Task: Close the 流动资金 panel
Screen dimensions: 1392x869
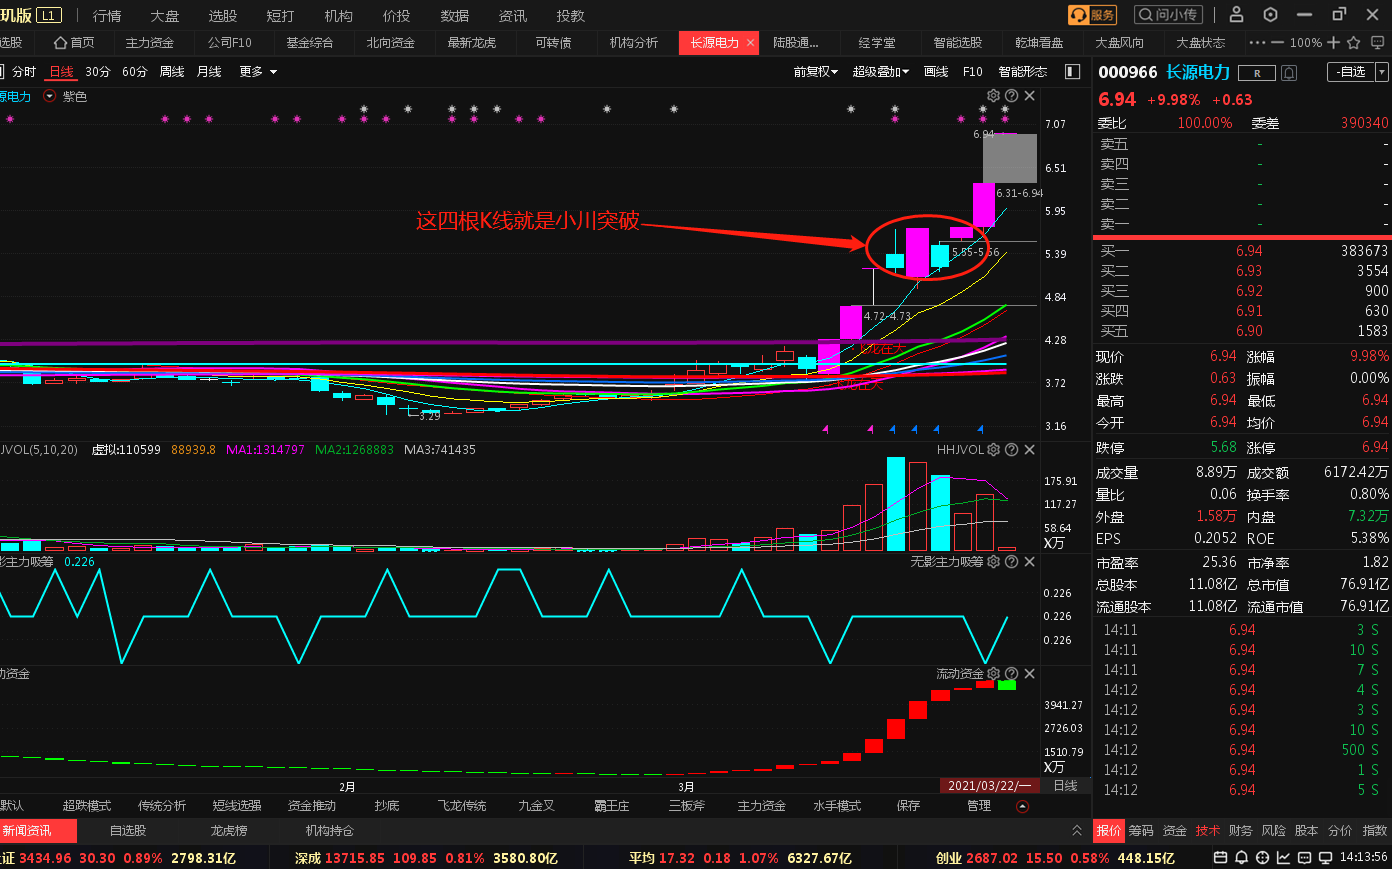Action: 1029,674
